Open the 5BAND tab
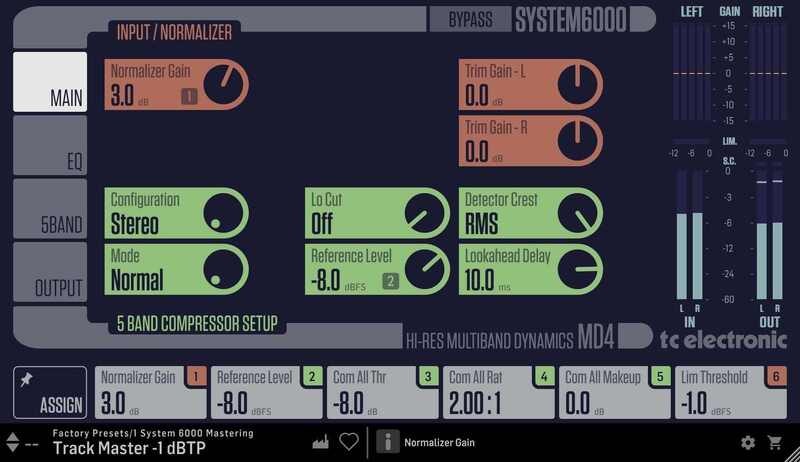The height and width of the screenshot is (462, 800). click(x=50, y=209)
